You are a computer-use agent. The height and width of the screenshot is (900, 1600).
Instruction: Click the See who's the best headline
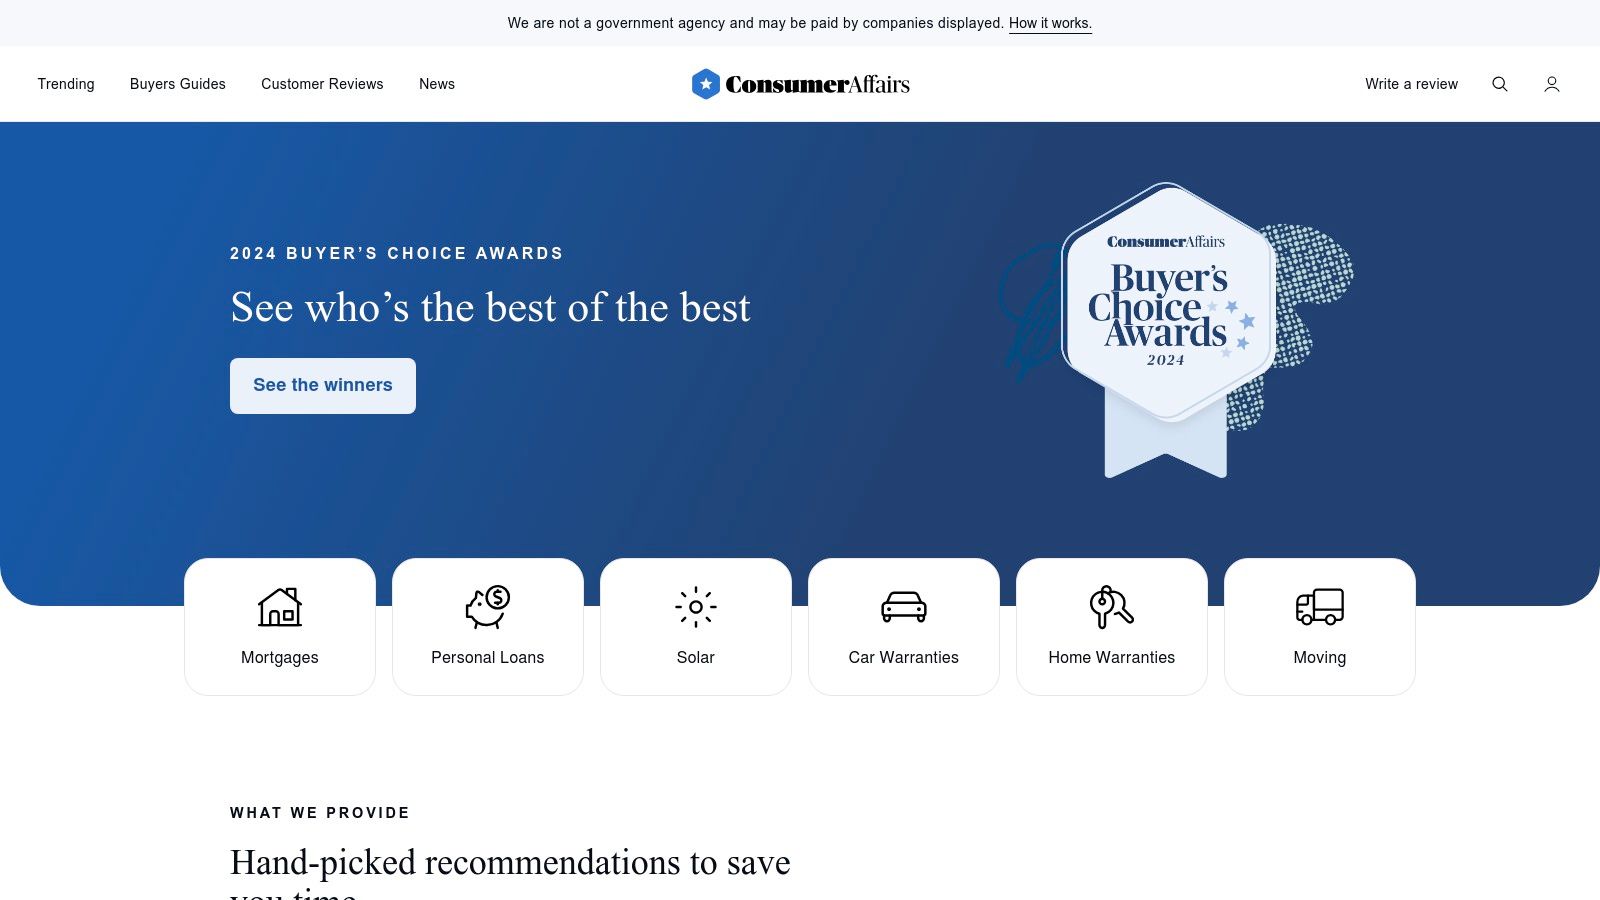point(490,307)
